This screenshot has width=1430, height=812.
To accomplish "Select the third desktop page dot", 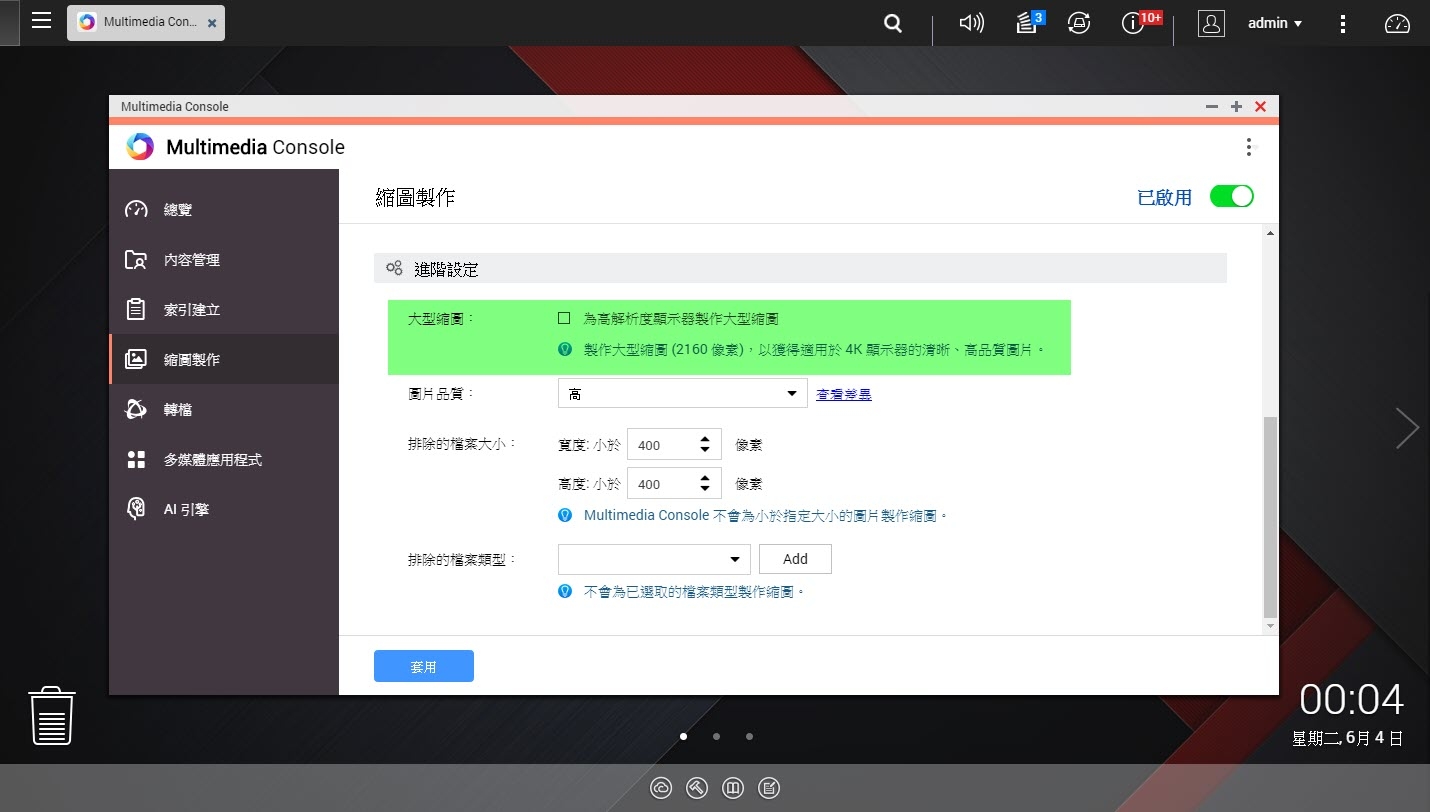I will [750, 736].
